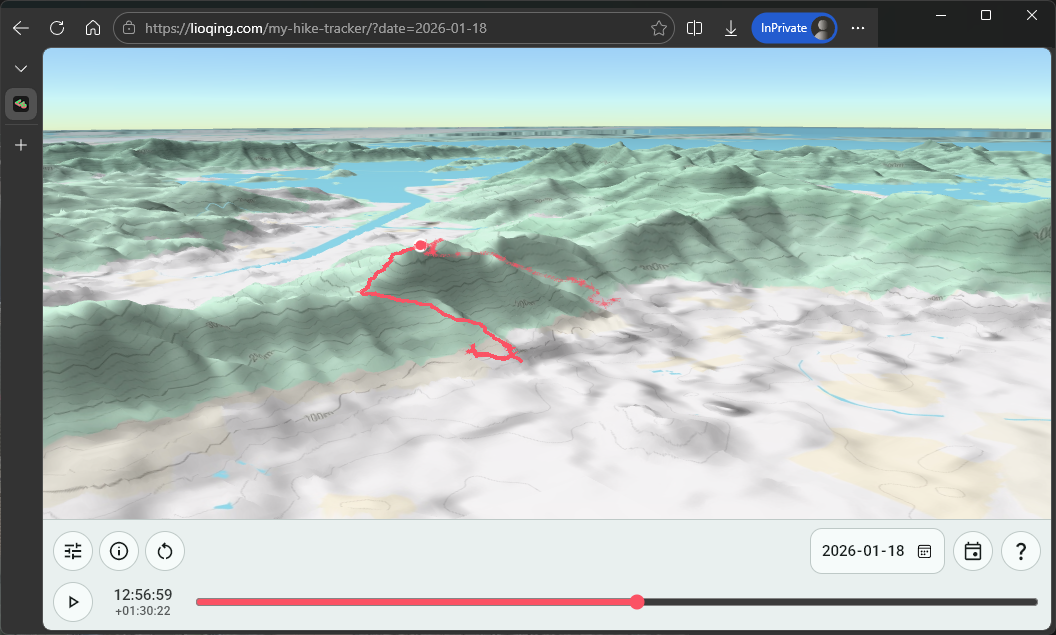
Task: Click the question mark help button
Action: click(x=1021, y=551)
